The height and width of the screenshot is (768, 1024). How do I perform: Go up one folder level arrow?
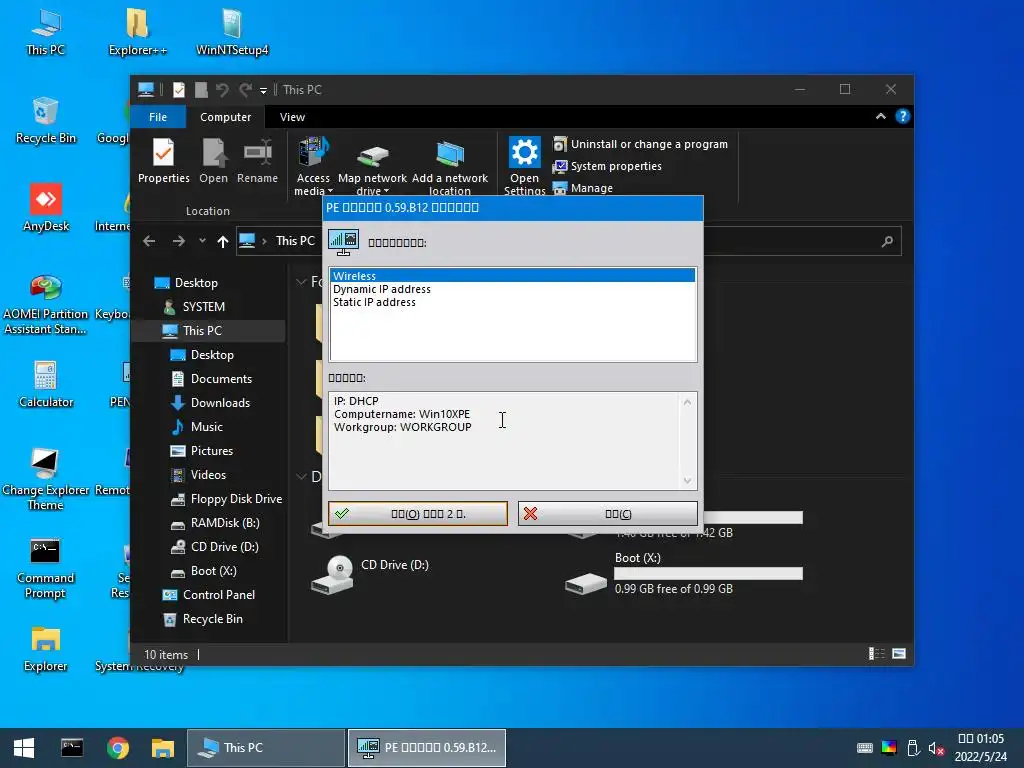pos(223,242)
